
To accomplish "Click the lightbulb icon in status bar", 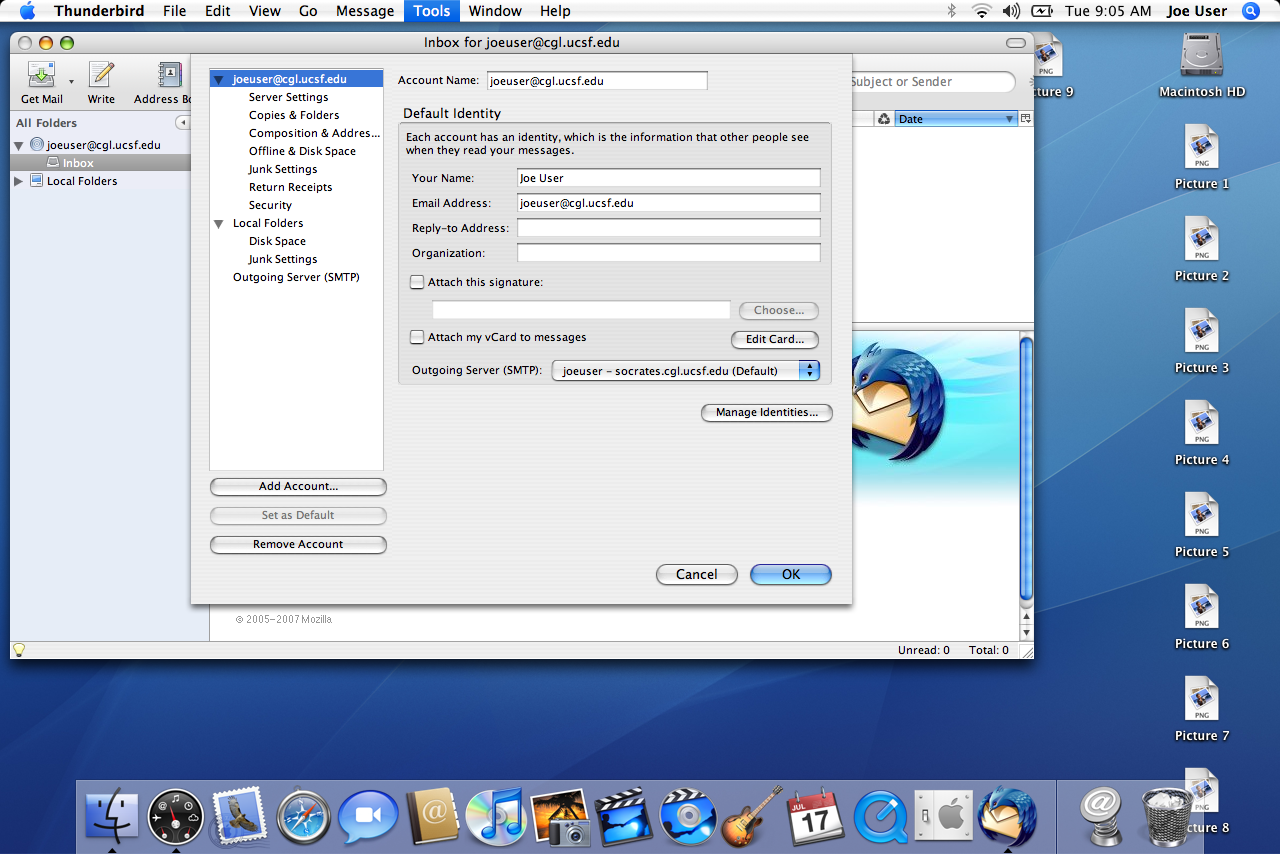I will click(18, 650).
